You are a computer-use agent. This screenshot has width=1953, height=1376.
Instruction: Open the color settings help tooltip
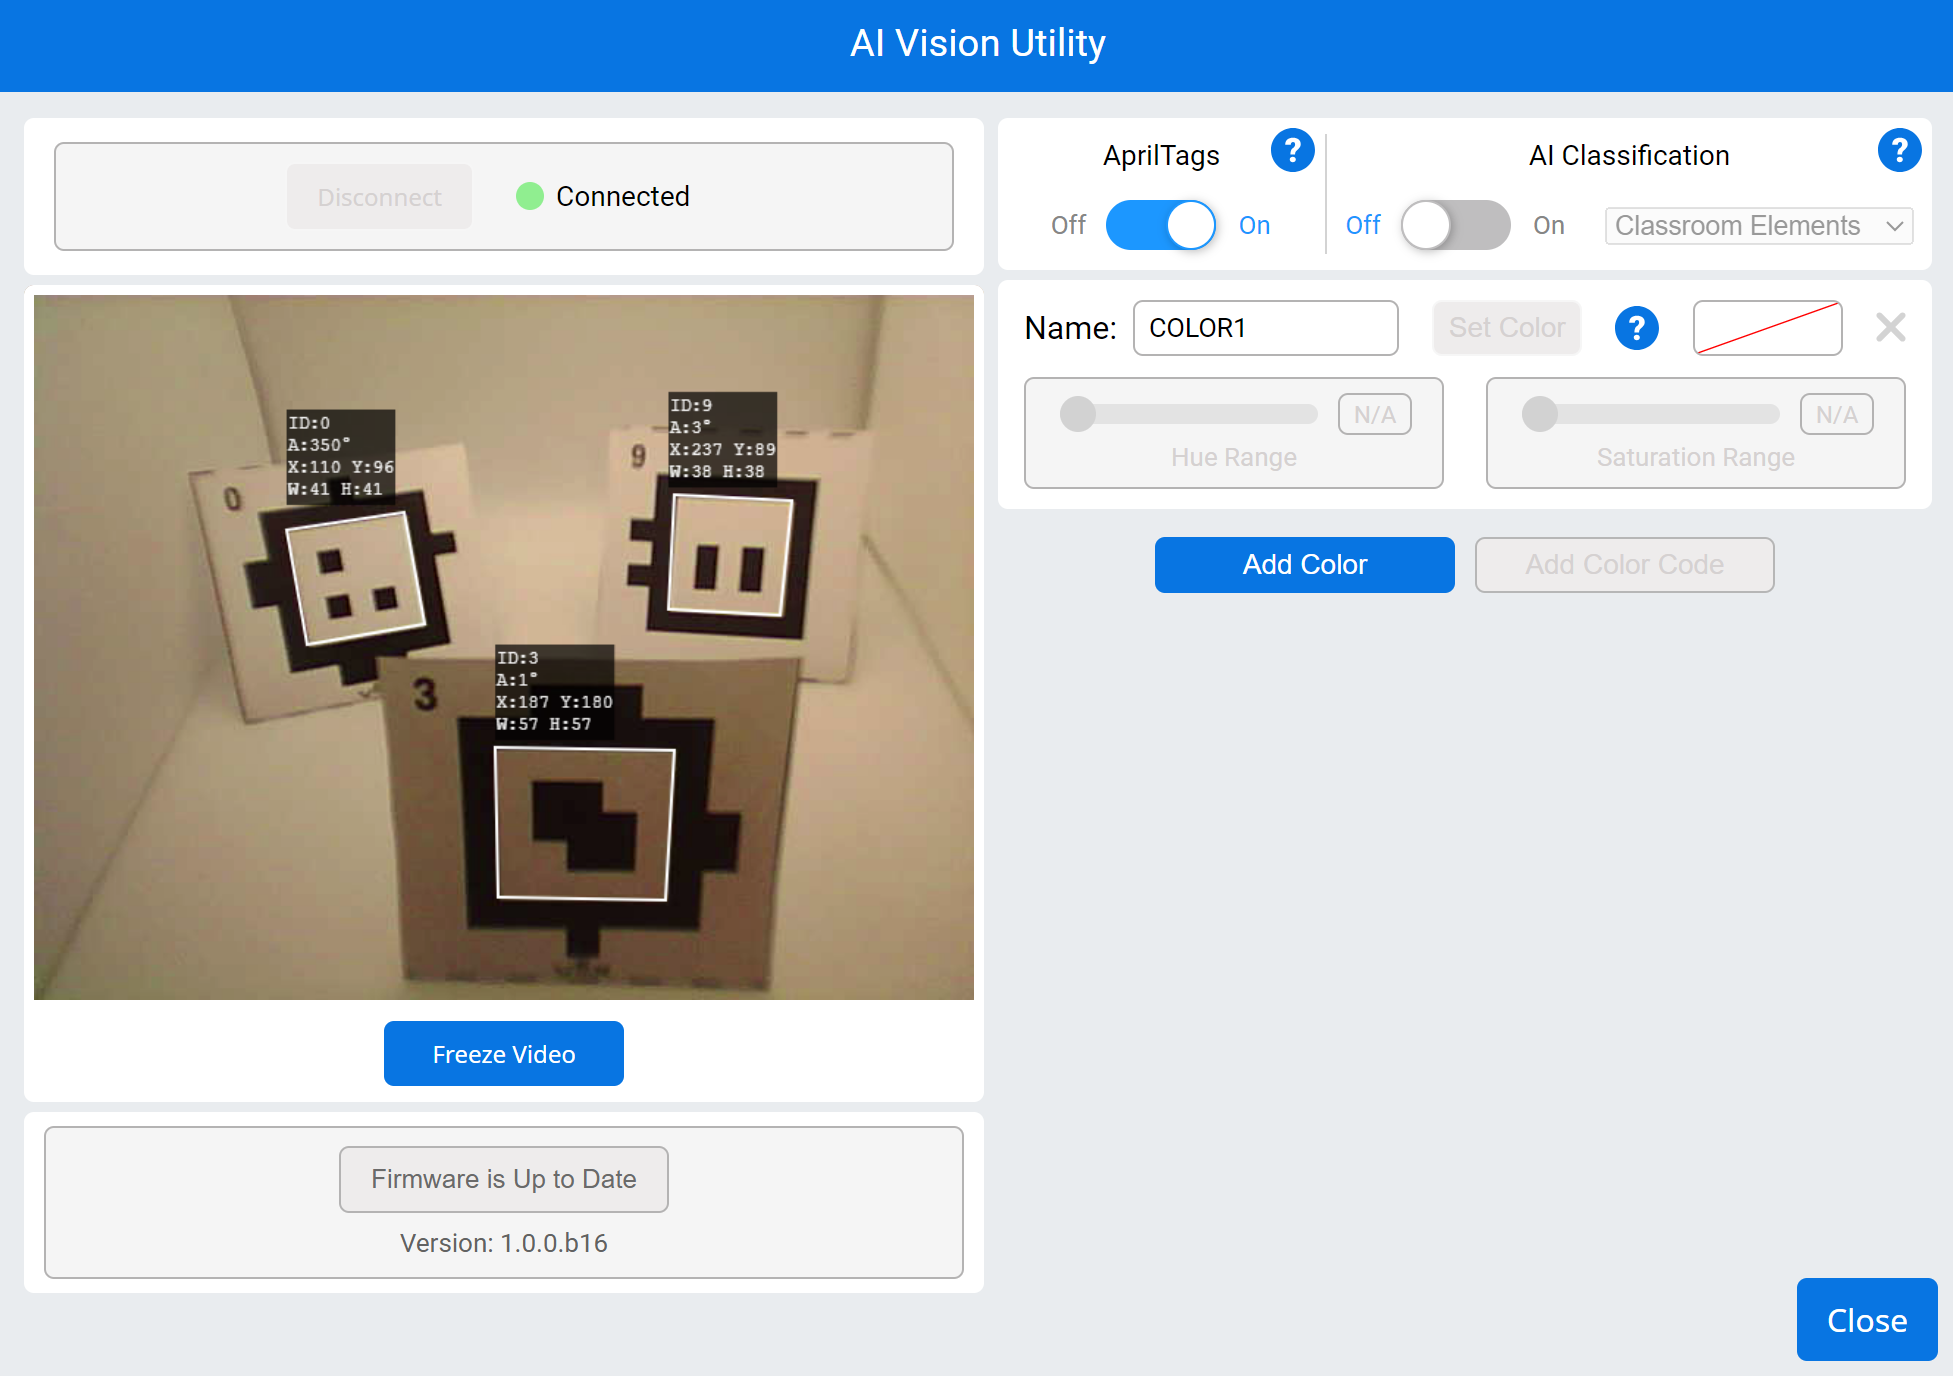click(1636, 327)
